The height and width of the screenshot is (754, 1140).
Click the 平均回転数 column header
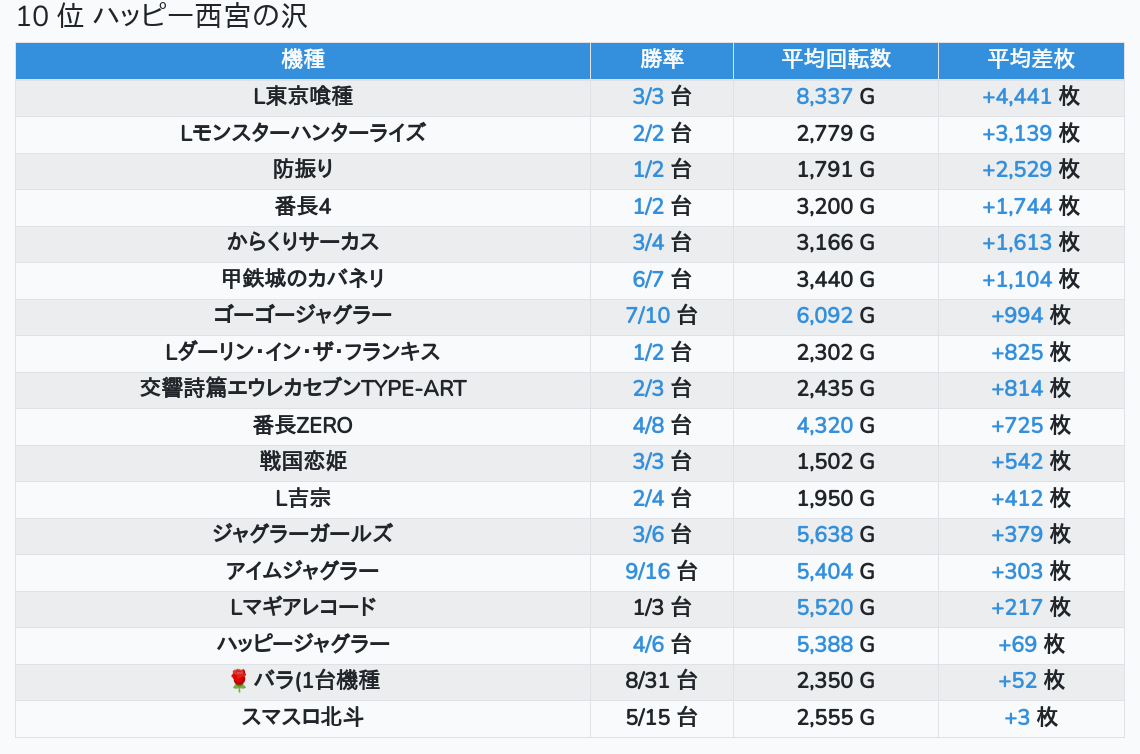click(835, 60)
